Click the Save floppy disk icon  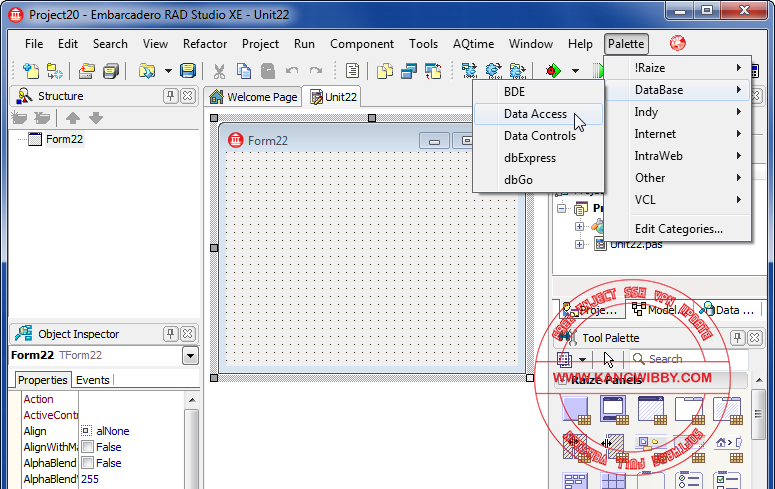click(x=188, y=71)
